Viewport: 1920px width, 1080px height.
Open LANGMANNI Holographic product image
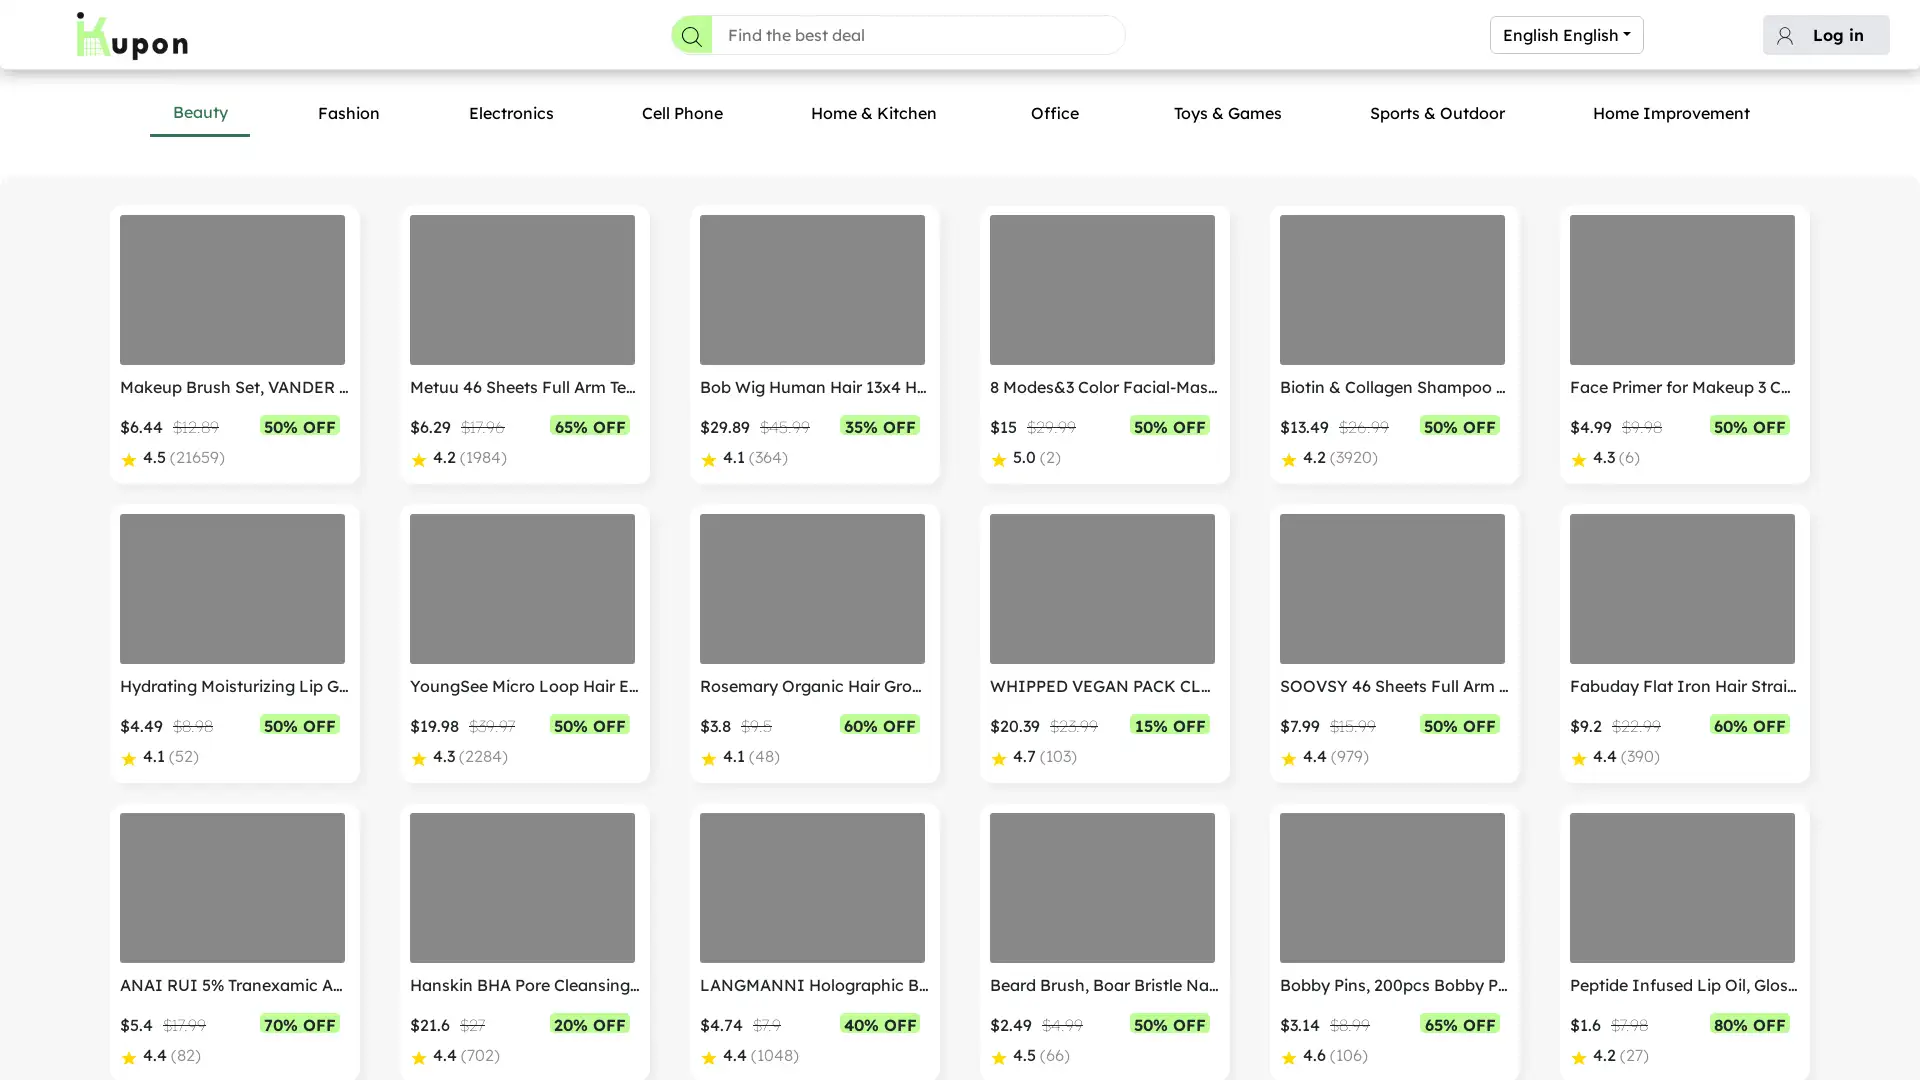[x=812, y=888]
